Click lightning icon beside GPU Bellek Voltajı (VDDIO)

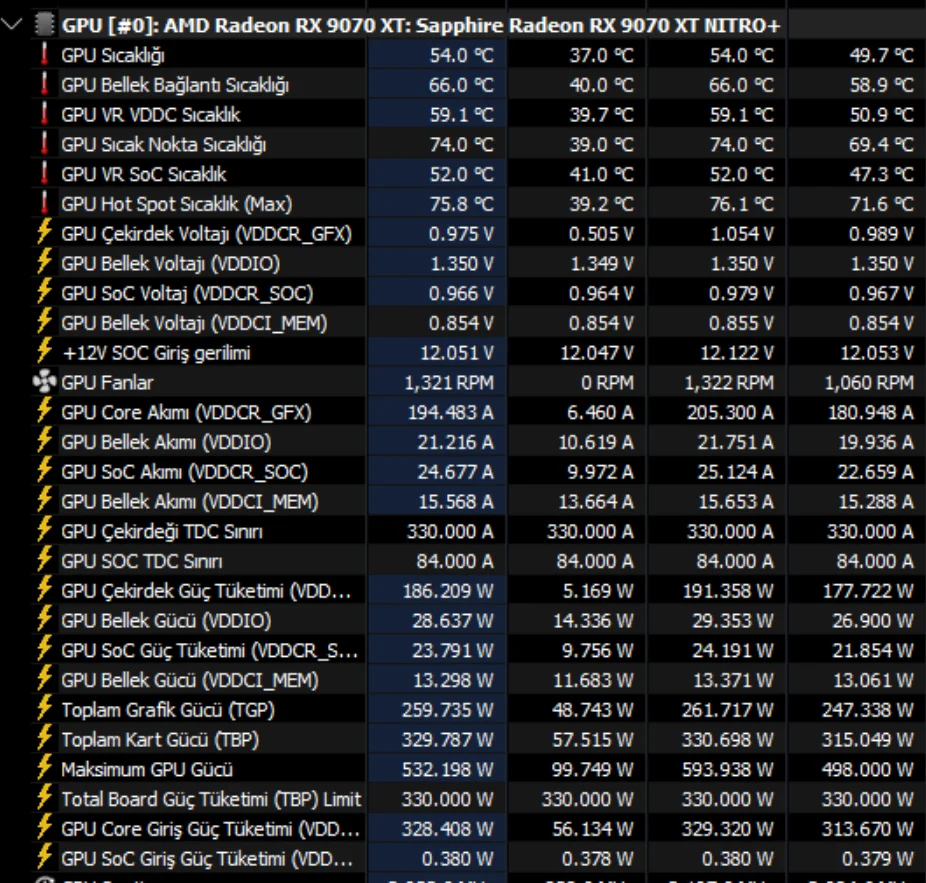click(x=44, y=262)
